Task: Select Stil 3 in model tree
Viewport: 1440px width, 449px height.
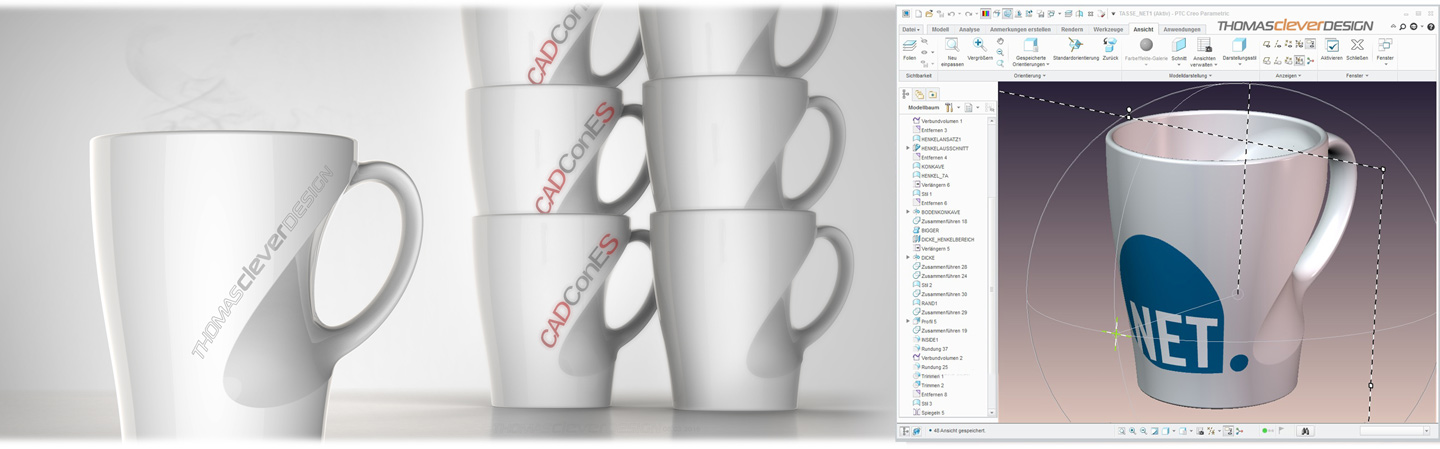Action: pyautogui.click(x=923, y=403)
